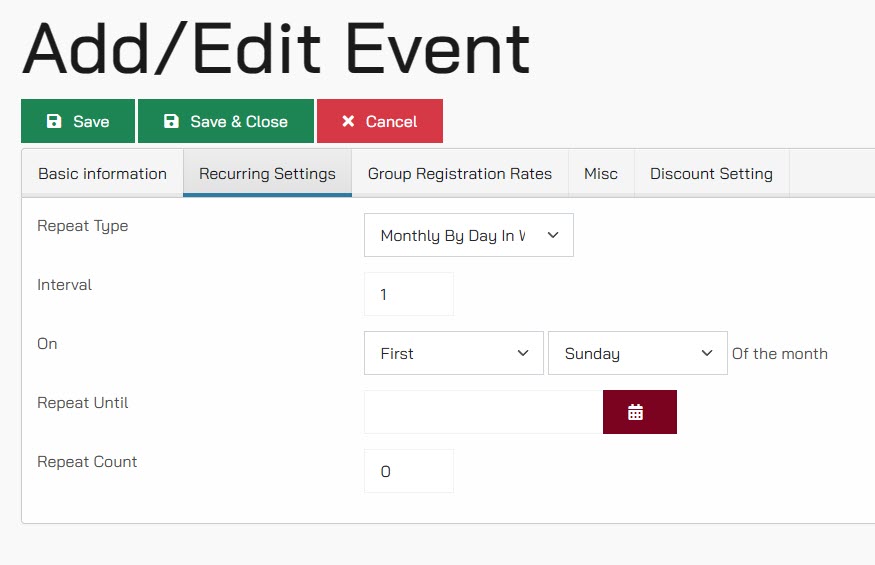The width and height of the screenshot is (875, 565).
Task: Click the X icon on Cancel button
Action: point(348,121)
